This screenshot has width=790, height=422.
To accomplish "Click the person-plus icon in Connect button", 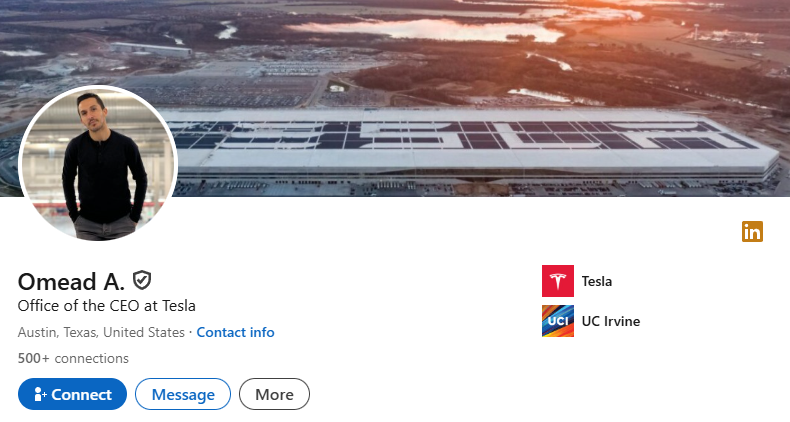I will pyautogui.click(x=40, y=394).
